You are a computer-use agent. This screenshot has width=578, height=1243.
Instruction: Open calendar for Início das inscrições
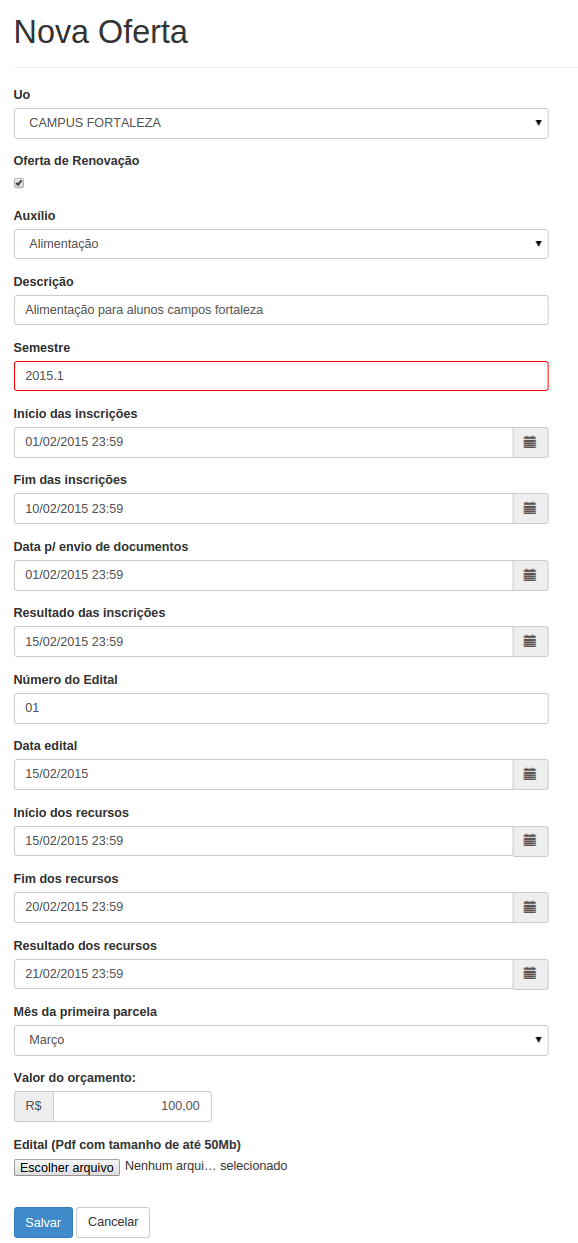click(x=530, y=442)
